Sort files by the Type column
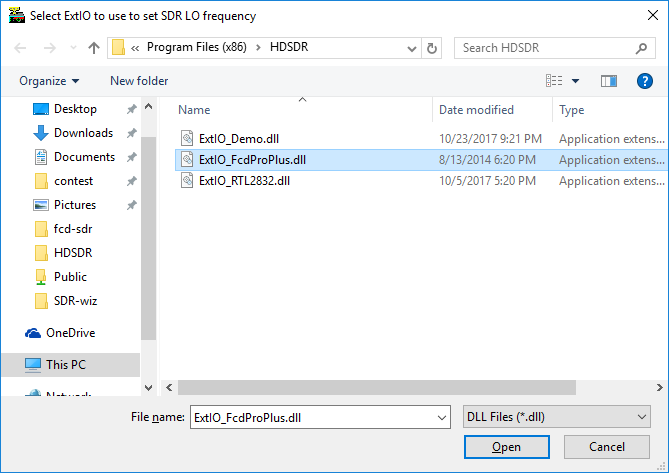 click(572, 110)
